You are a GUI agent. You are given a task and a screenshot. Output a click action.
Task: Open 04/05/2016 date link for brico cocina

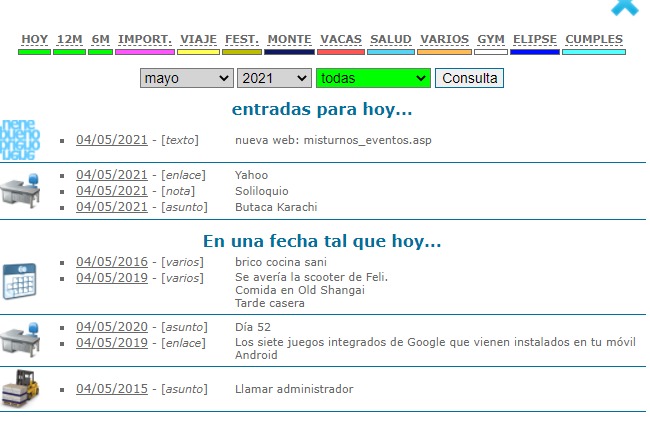(112, 262)
